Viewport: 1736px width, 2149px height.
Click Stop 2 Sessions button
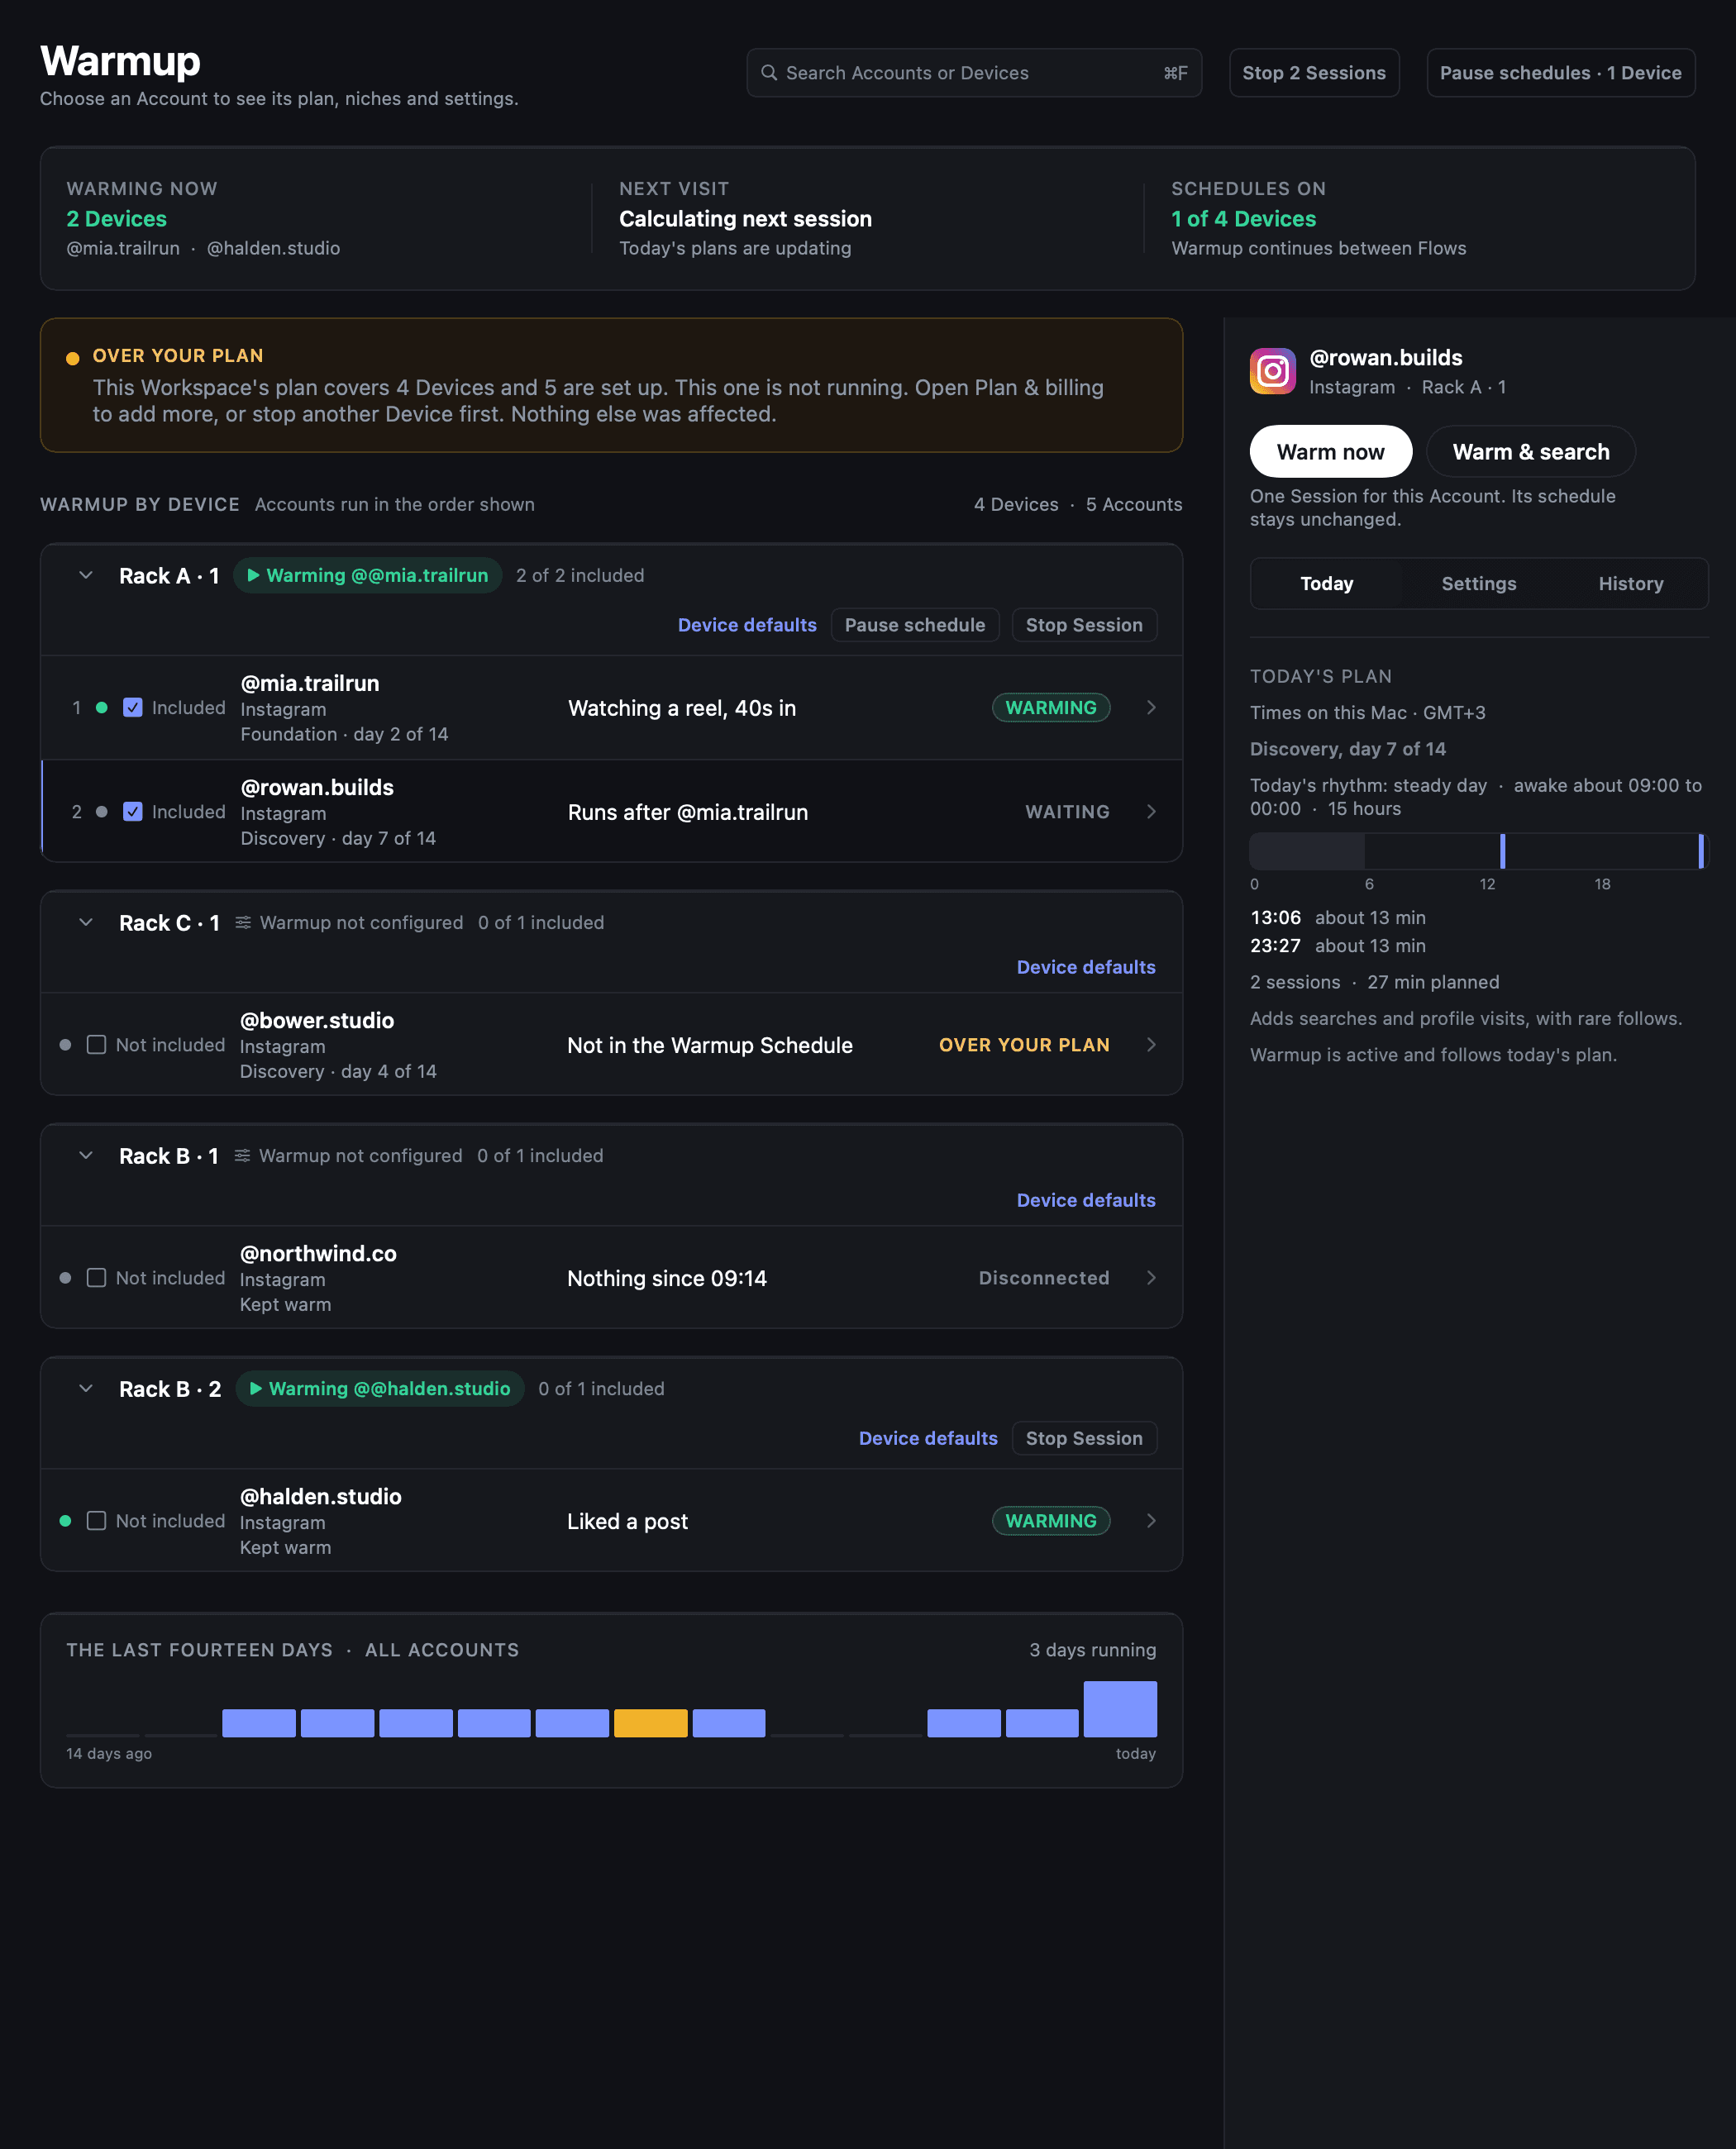tap(1313, 73)
